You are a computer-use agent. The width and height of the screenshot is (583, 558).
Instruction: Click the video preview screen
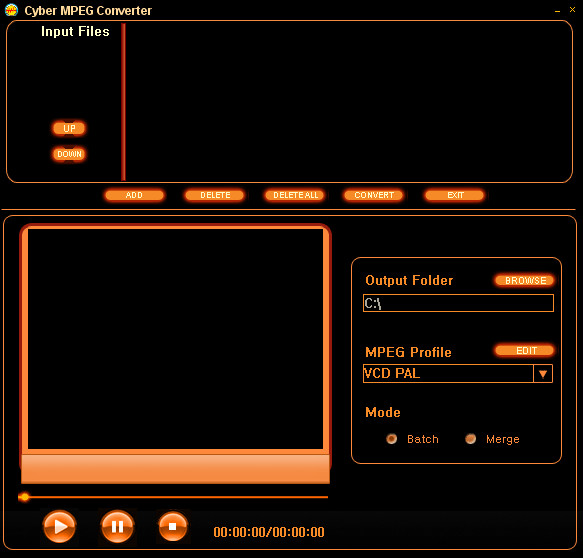pyautogui.click(x=175, y=339)
